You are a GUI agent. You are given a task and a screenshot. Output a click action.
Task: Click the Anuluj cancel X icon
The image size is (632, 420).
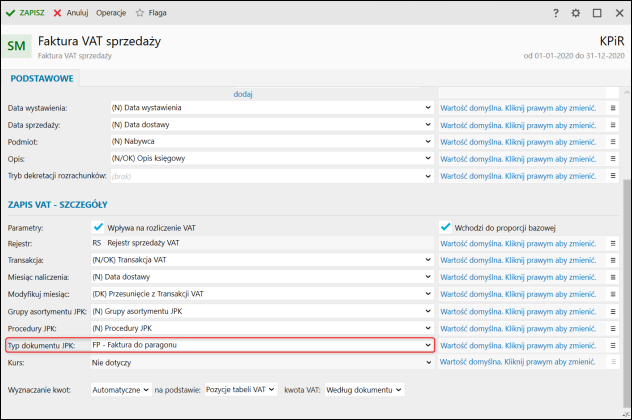58,13
